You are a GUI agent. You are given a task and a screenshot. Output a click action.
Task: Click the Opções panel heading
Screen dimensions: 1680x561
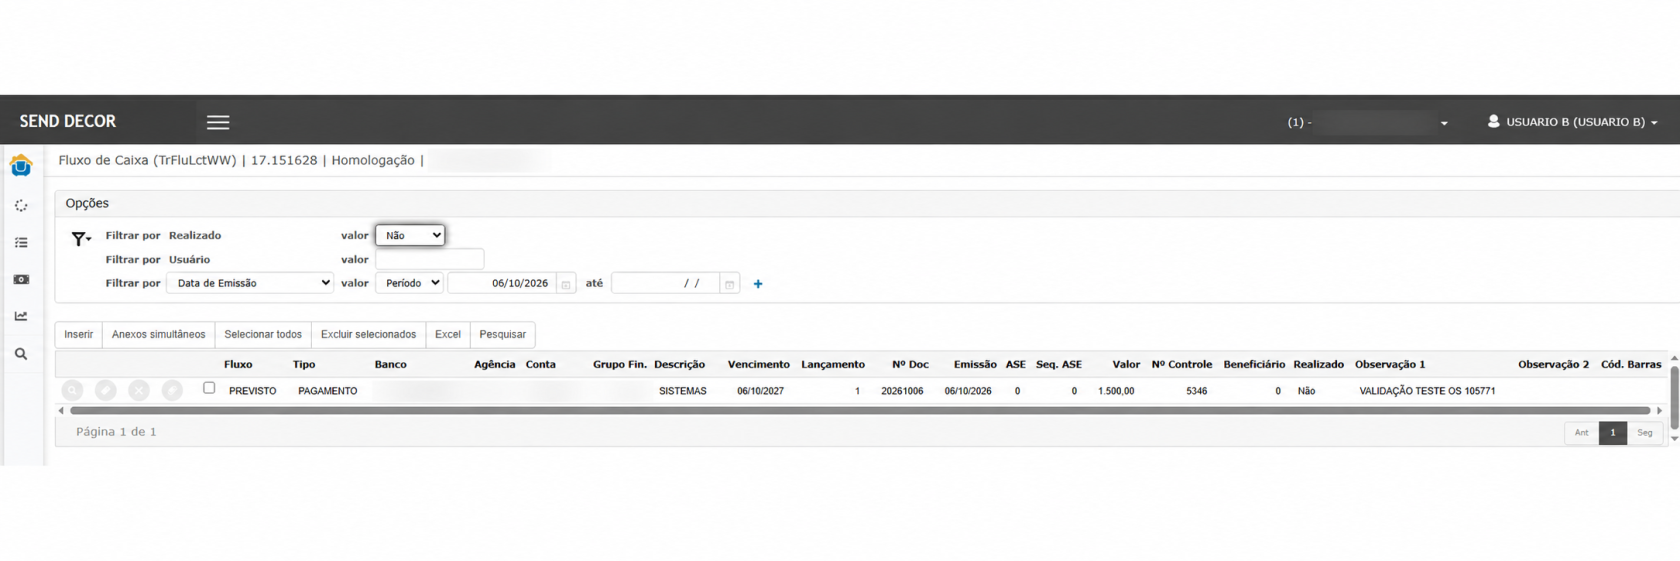[x=87, y=203]
